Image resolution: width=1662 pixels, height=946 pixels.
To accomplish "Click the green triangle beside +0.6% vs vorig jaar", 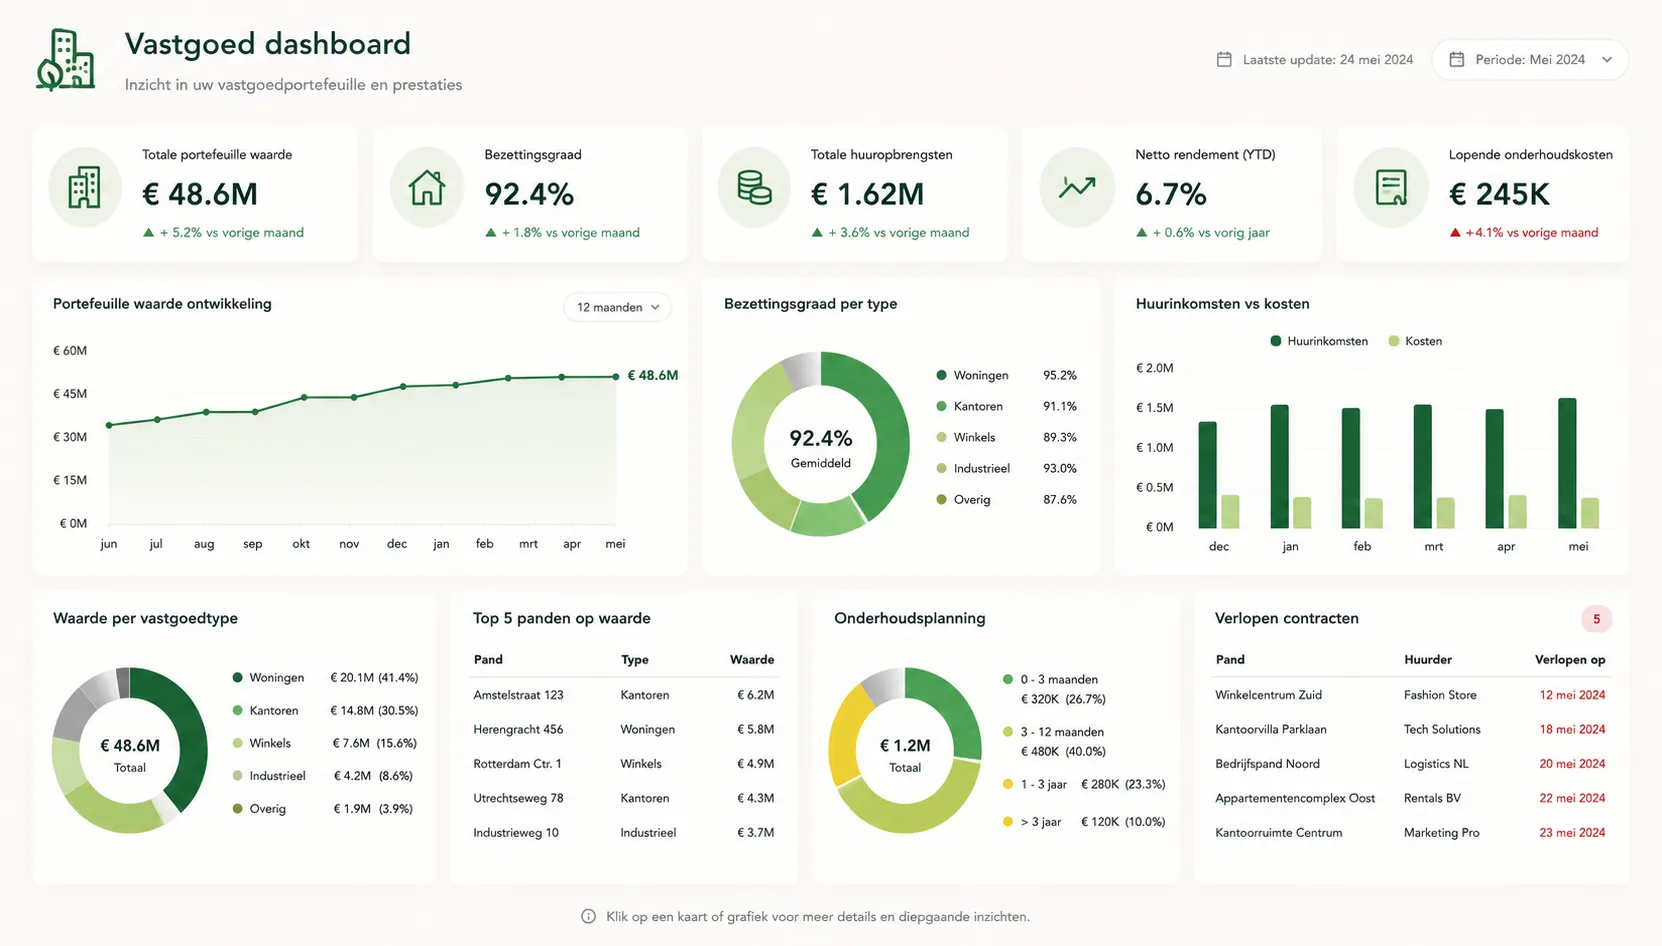I will pos(1142,233).
